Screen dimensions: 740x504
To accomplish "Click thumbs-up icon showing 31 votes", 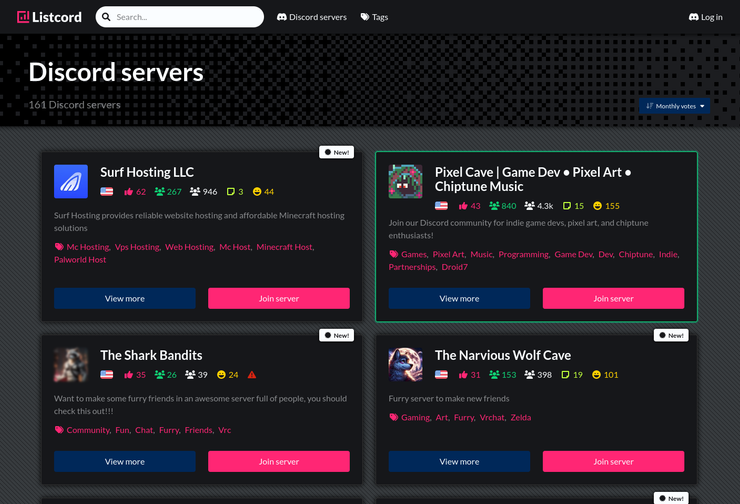I will pyautogui.click(x=463, y=375).
